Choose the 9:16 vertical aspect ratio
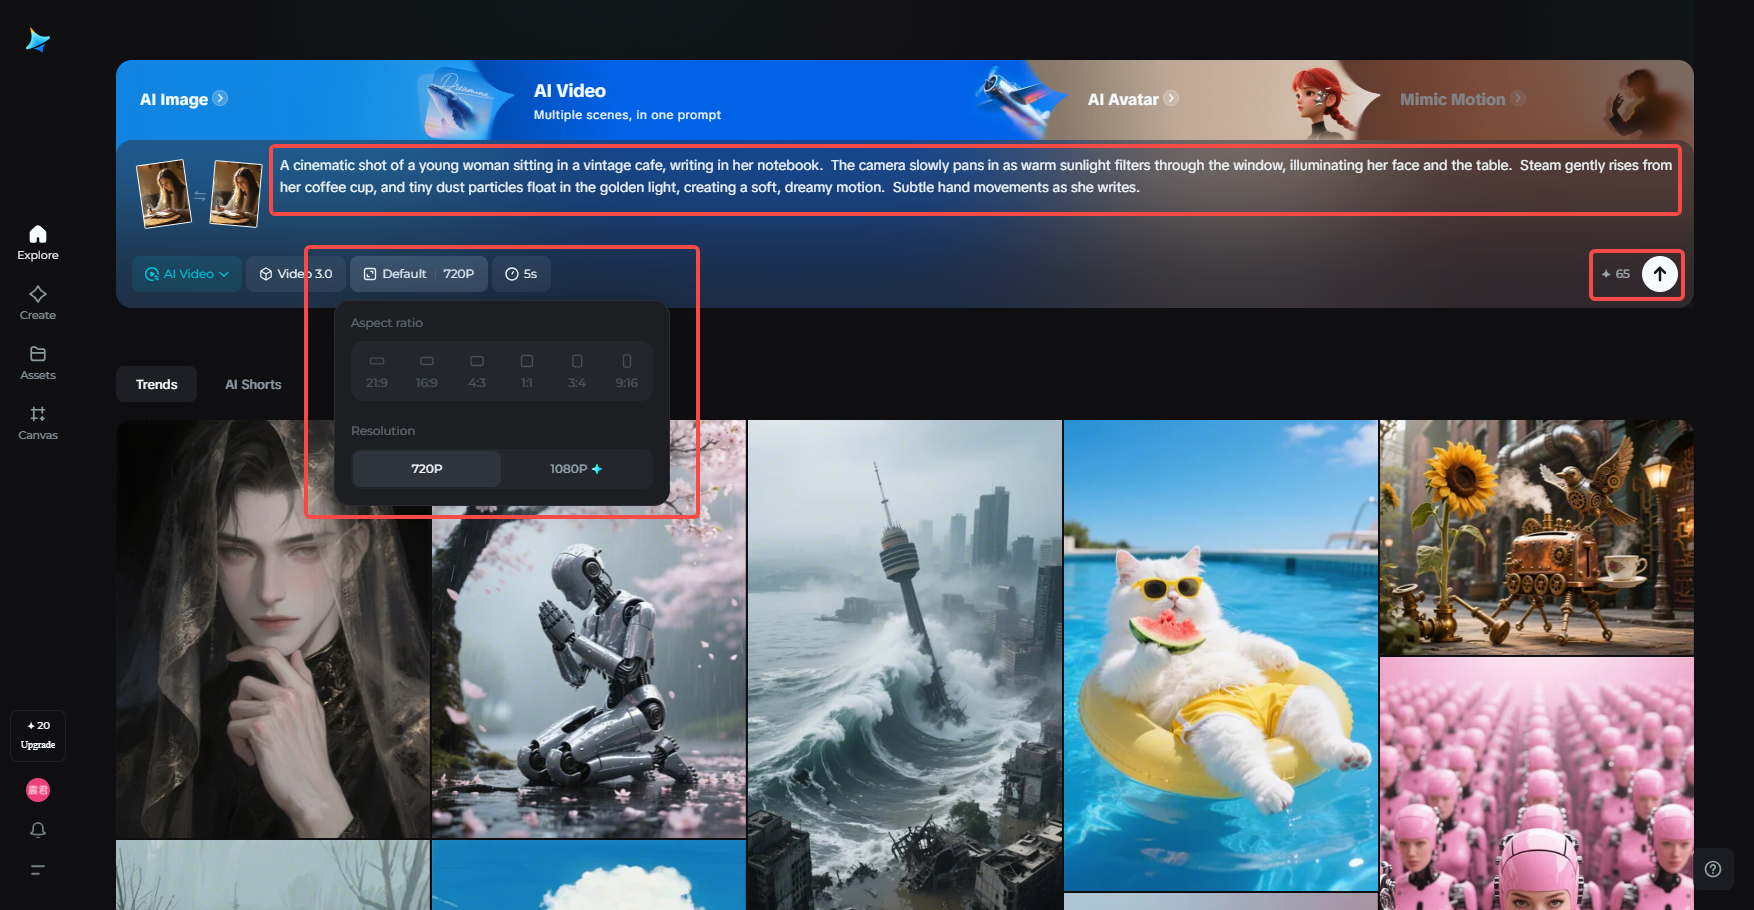Screen dimensions: 1754x910 [x=627, y=369]
